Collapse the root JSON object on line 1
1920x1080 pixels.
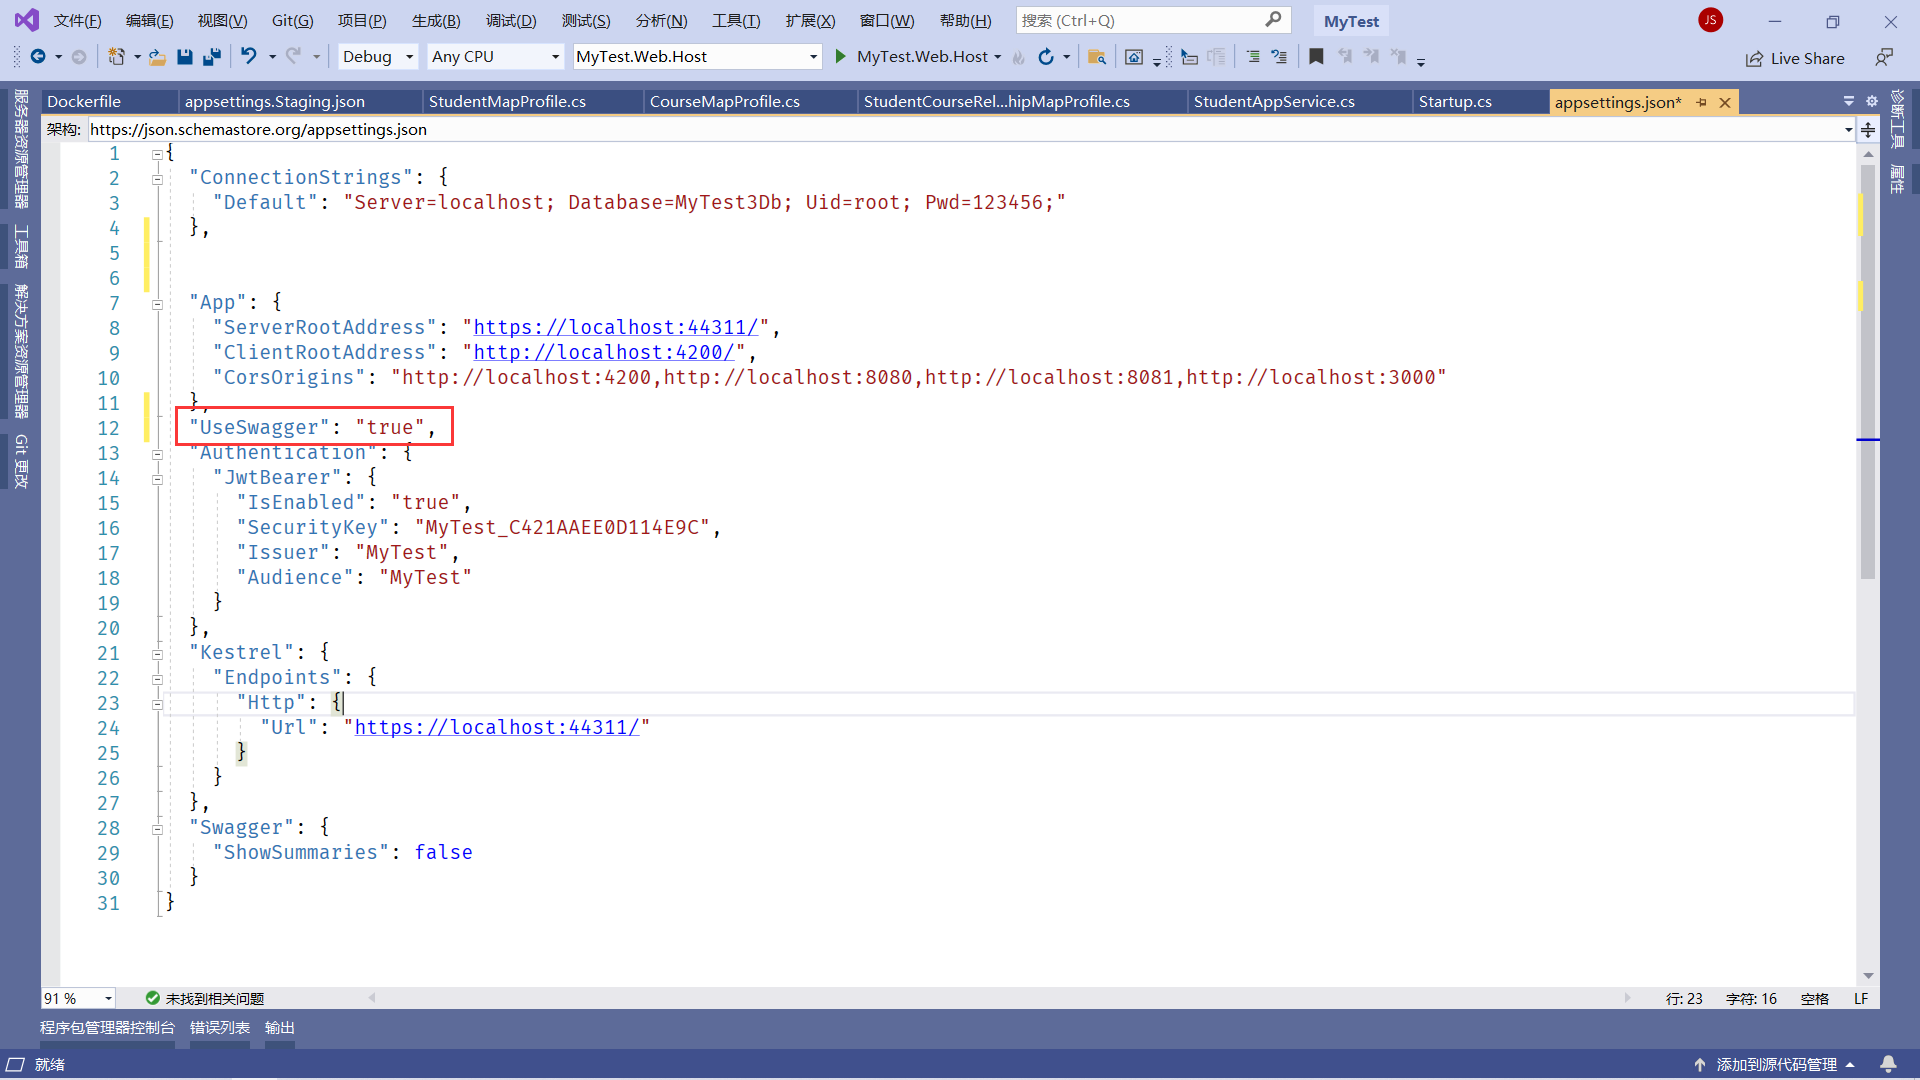157,154
